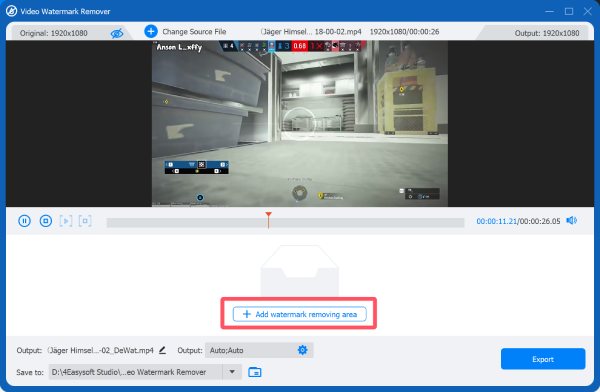Open output settings with the gear icon
This screenshot has width=600, height=392.
[302, 350]
